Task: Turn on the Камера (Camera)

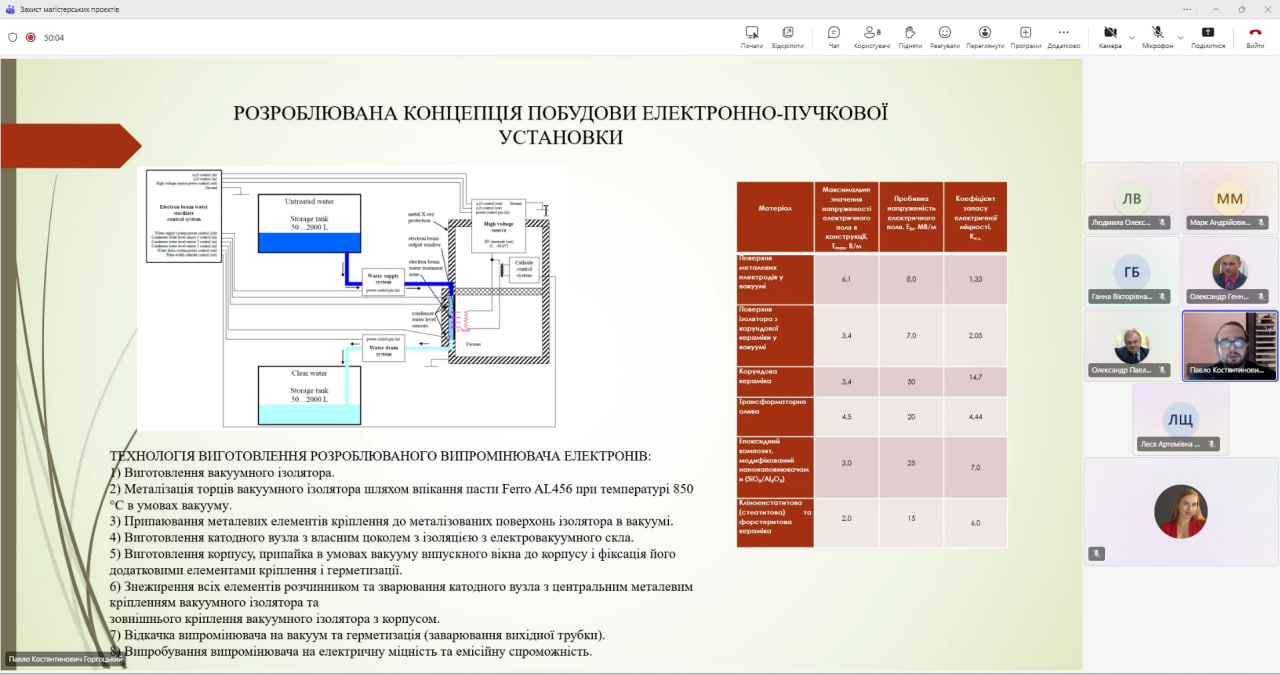Action: tap(1110, 37)
